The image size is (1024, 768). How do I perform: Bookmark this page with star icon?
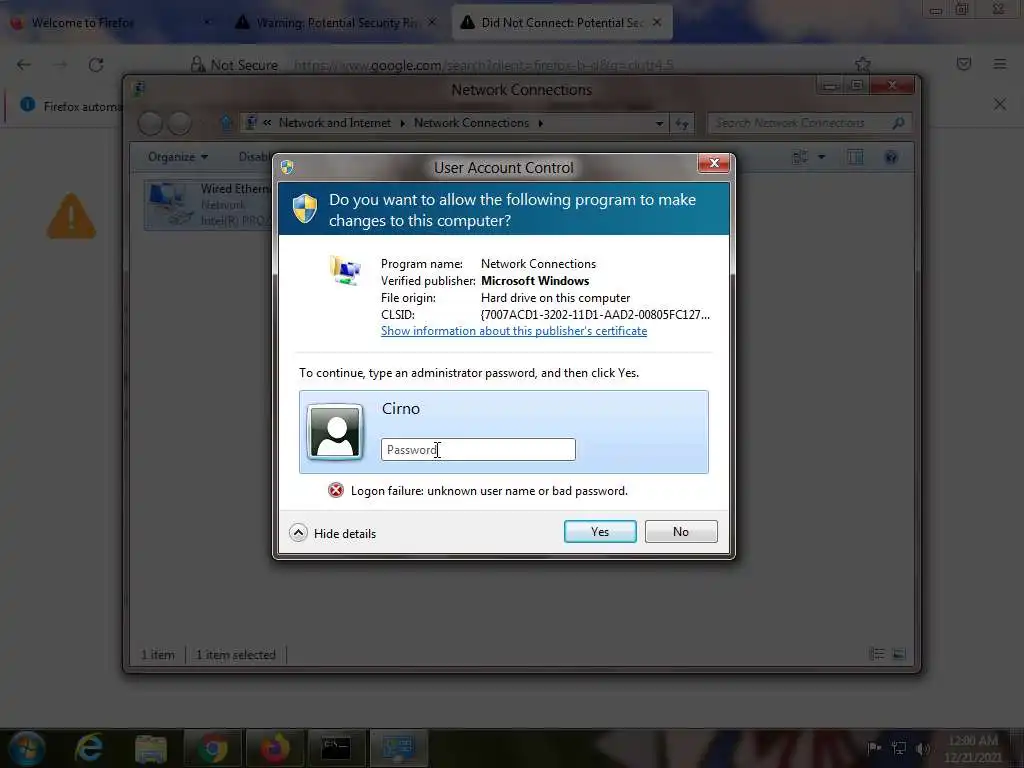[x=862, y=64]
